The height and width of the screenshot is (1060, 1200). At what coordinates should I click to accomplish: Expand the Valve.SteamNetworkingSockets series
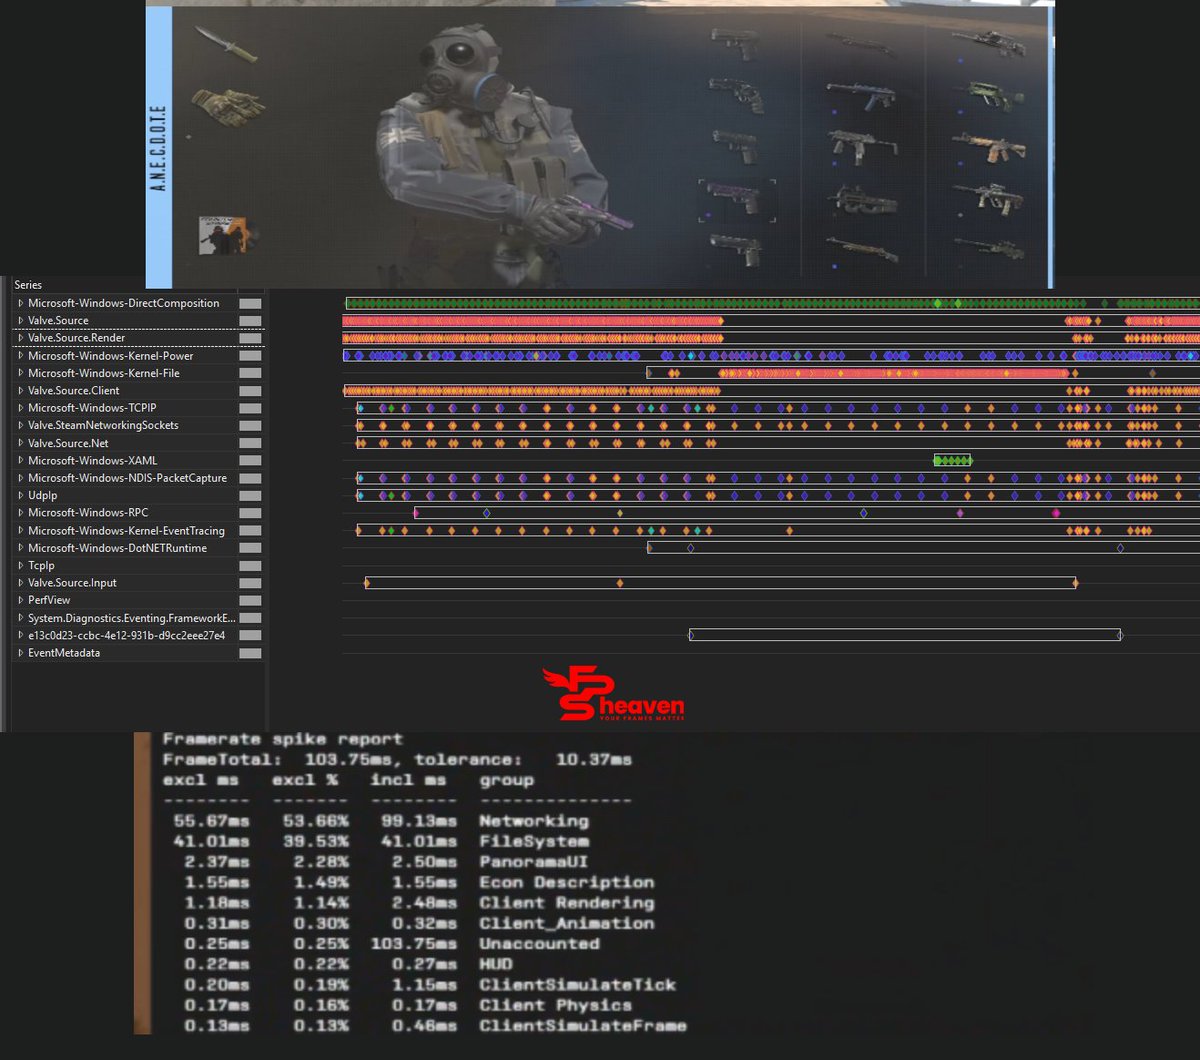tap(20, 426)
